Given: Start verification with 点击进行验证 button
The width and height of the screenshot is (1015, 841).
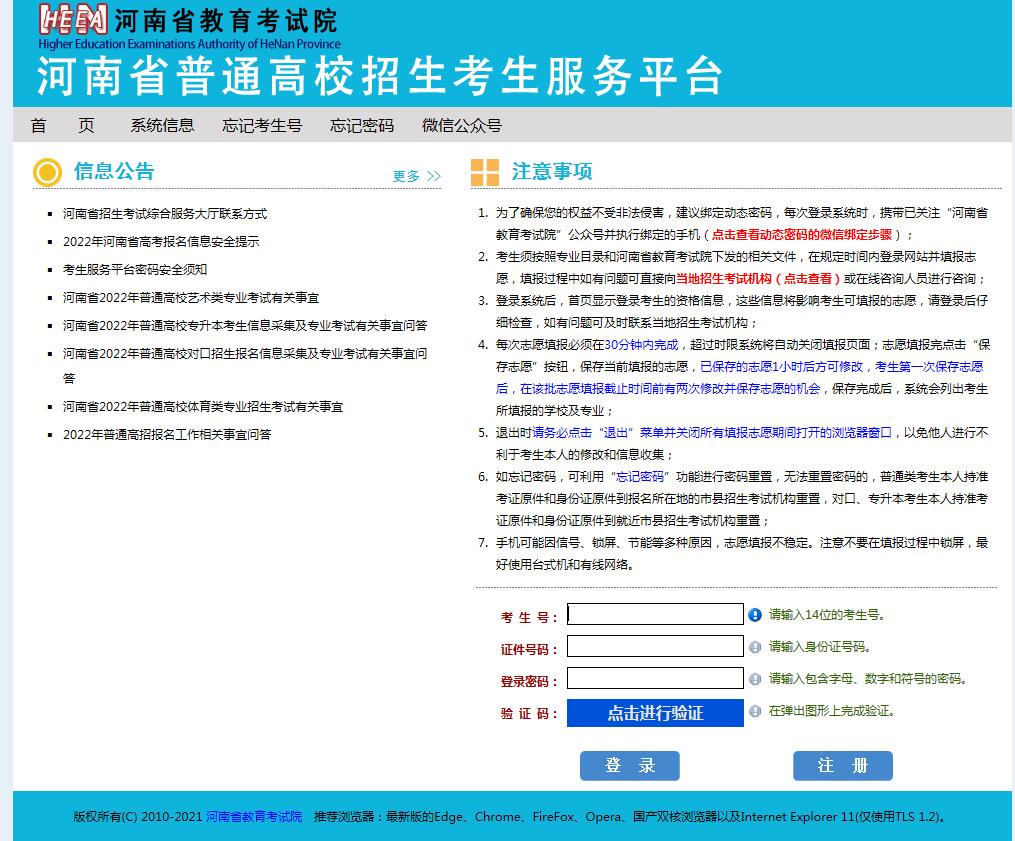Looking at the screenshot, I should [655, 713].
